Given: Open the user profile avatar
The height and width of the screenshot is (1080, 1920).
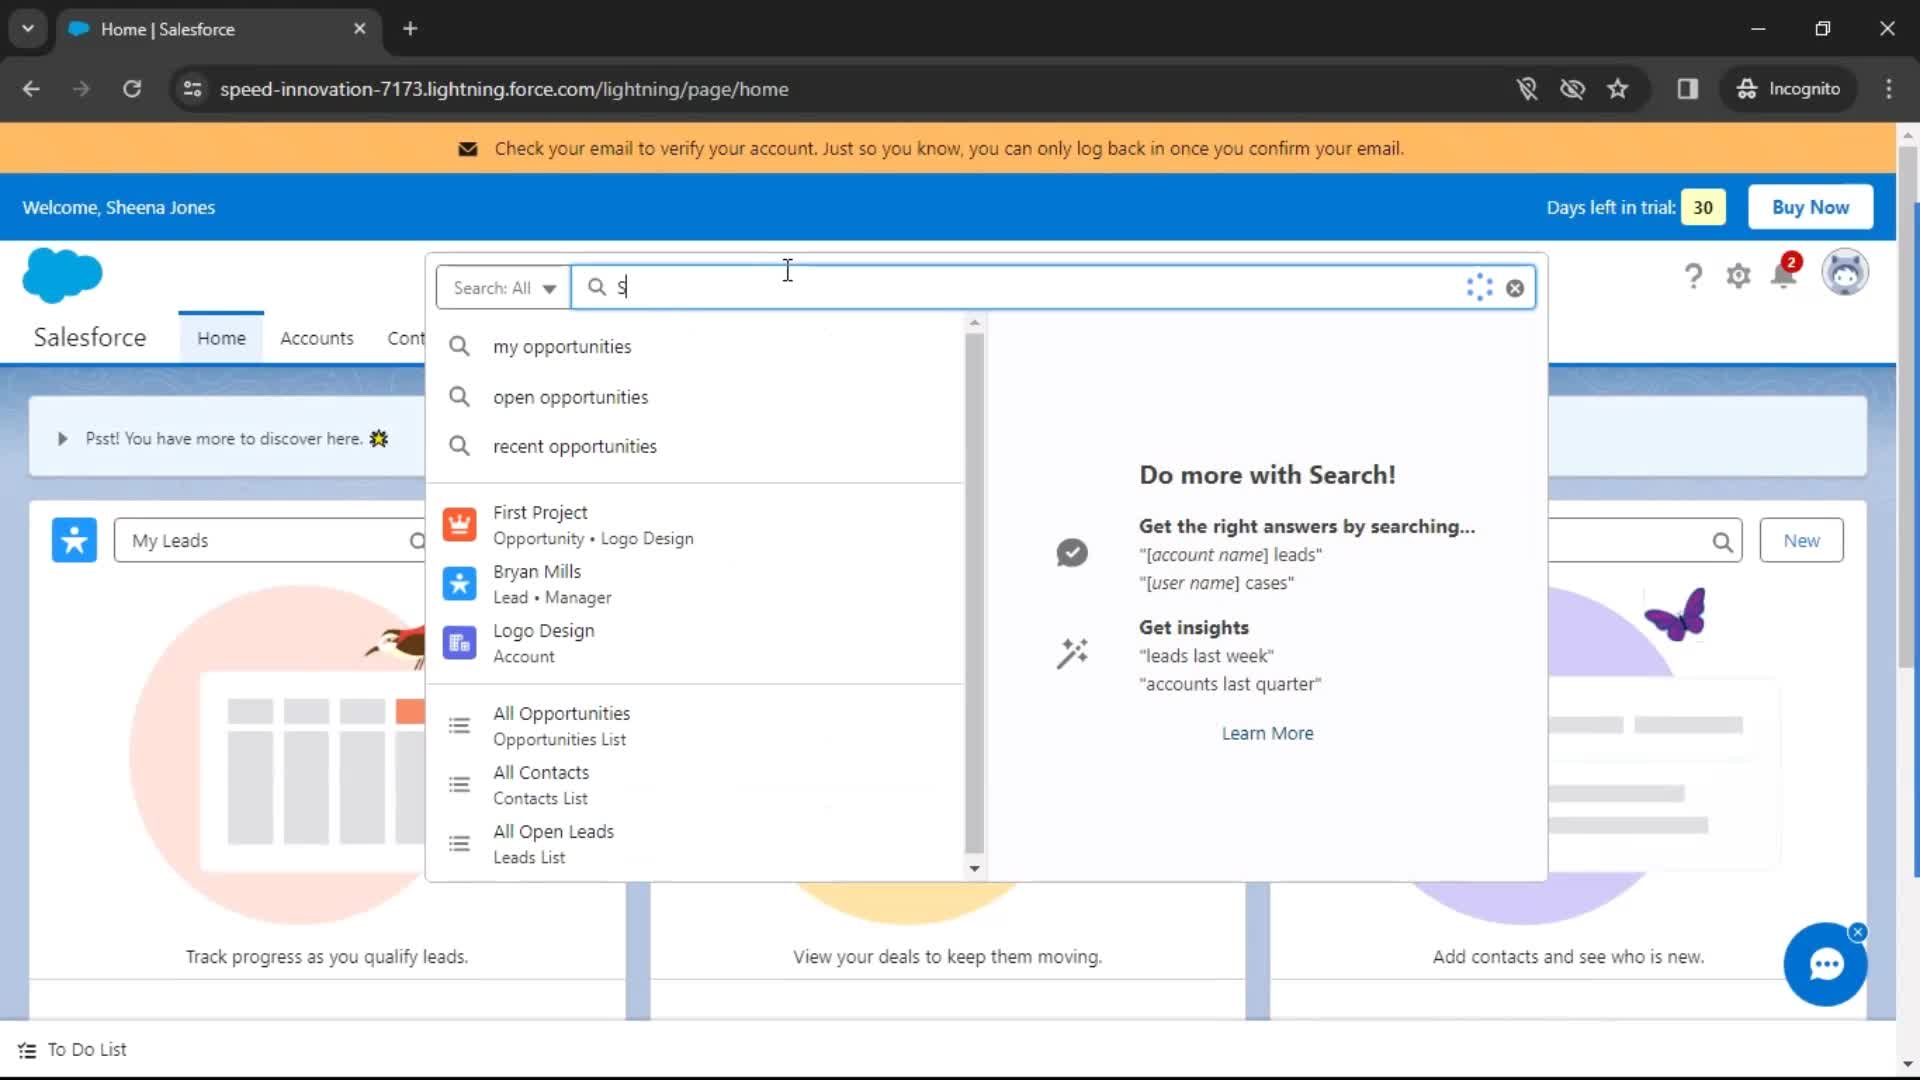Looking at the screenshot, I should pyautogui.click(x=1844, y=272).
